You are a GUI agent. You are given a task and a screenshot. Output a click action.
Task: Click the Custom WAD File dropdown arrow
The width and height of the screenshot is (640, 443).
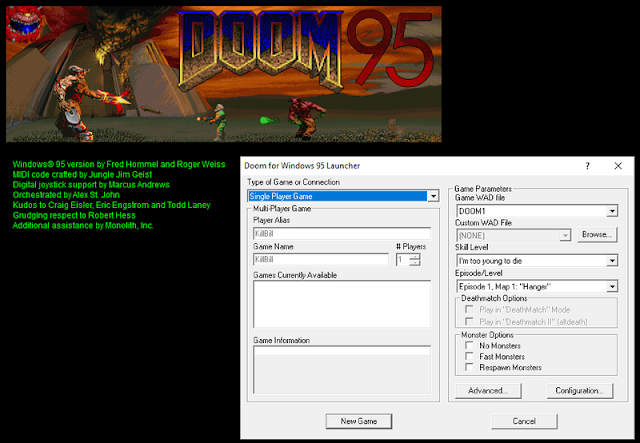tap(565, 236)
